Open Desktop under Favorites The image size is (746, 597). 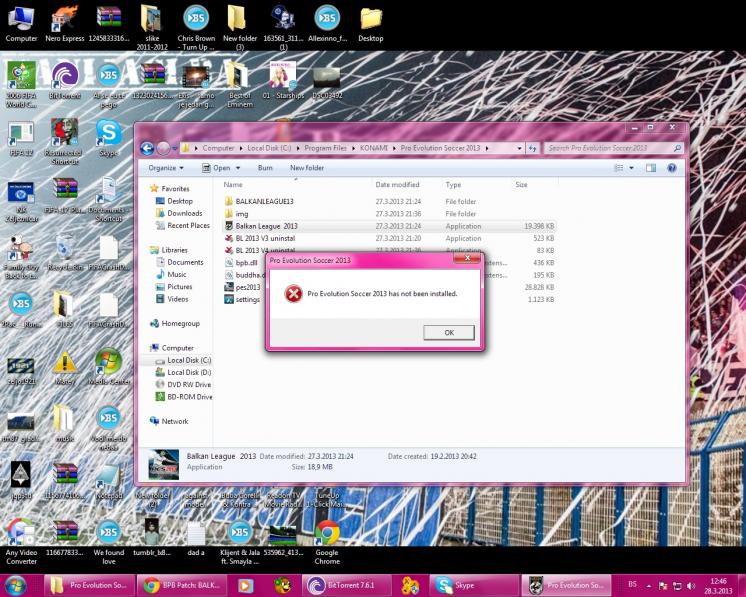click(x=174, y=201)
